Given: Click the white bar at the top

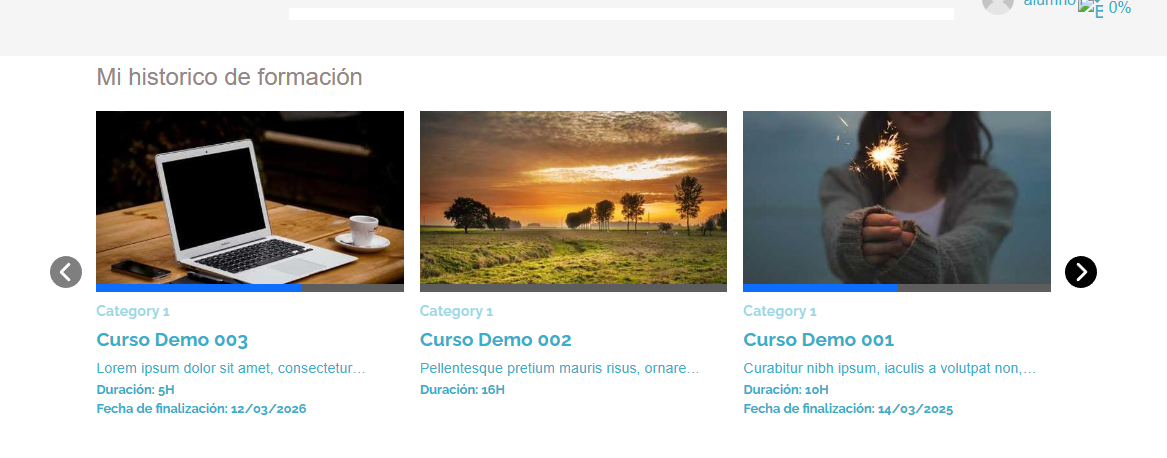Looking at the screenshot, I should 621,13.
